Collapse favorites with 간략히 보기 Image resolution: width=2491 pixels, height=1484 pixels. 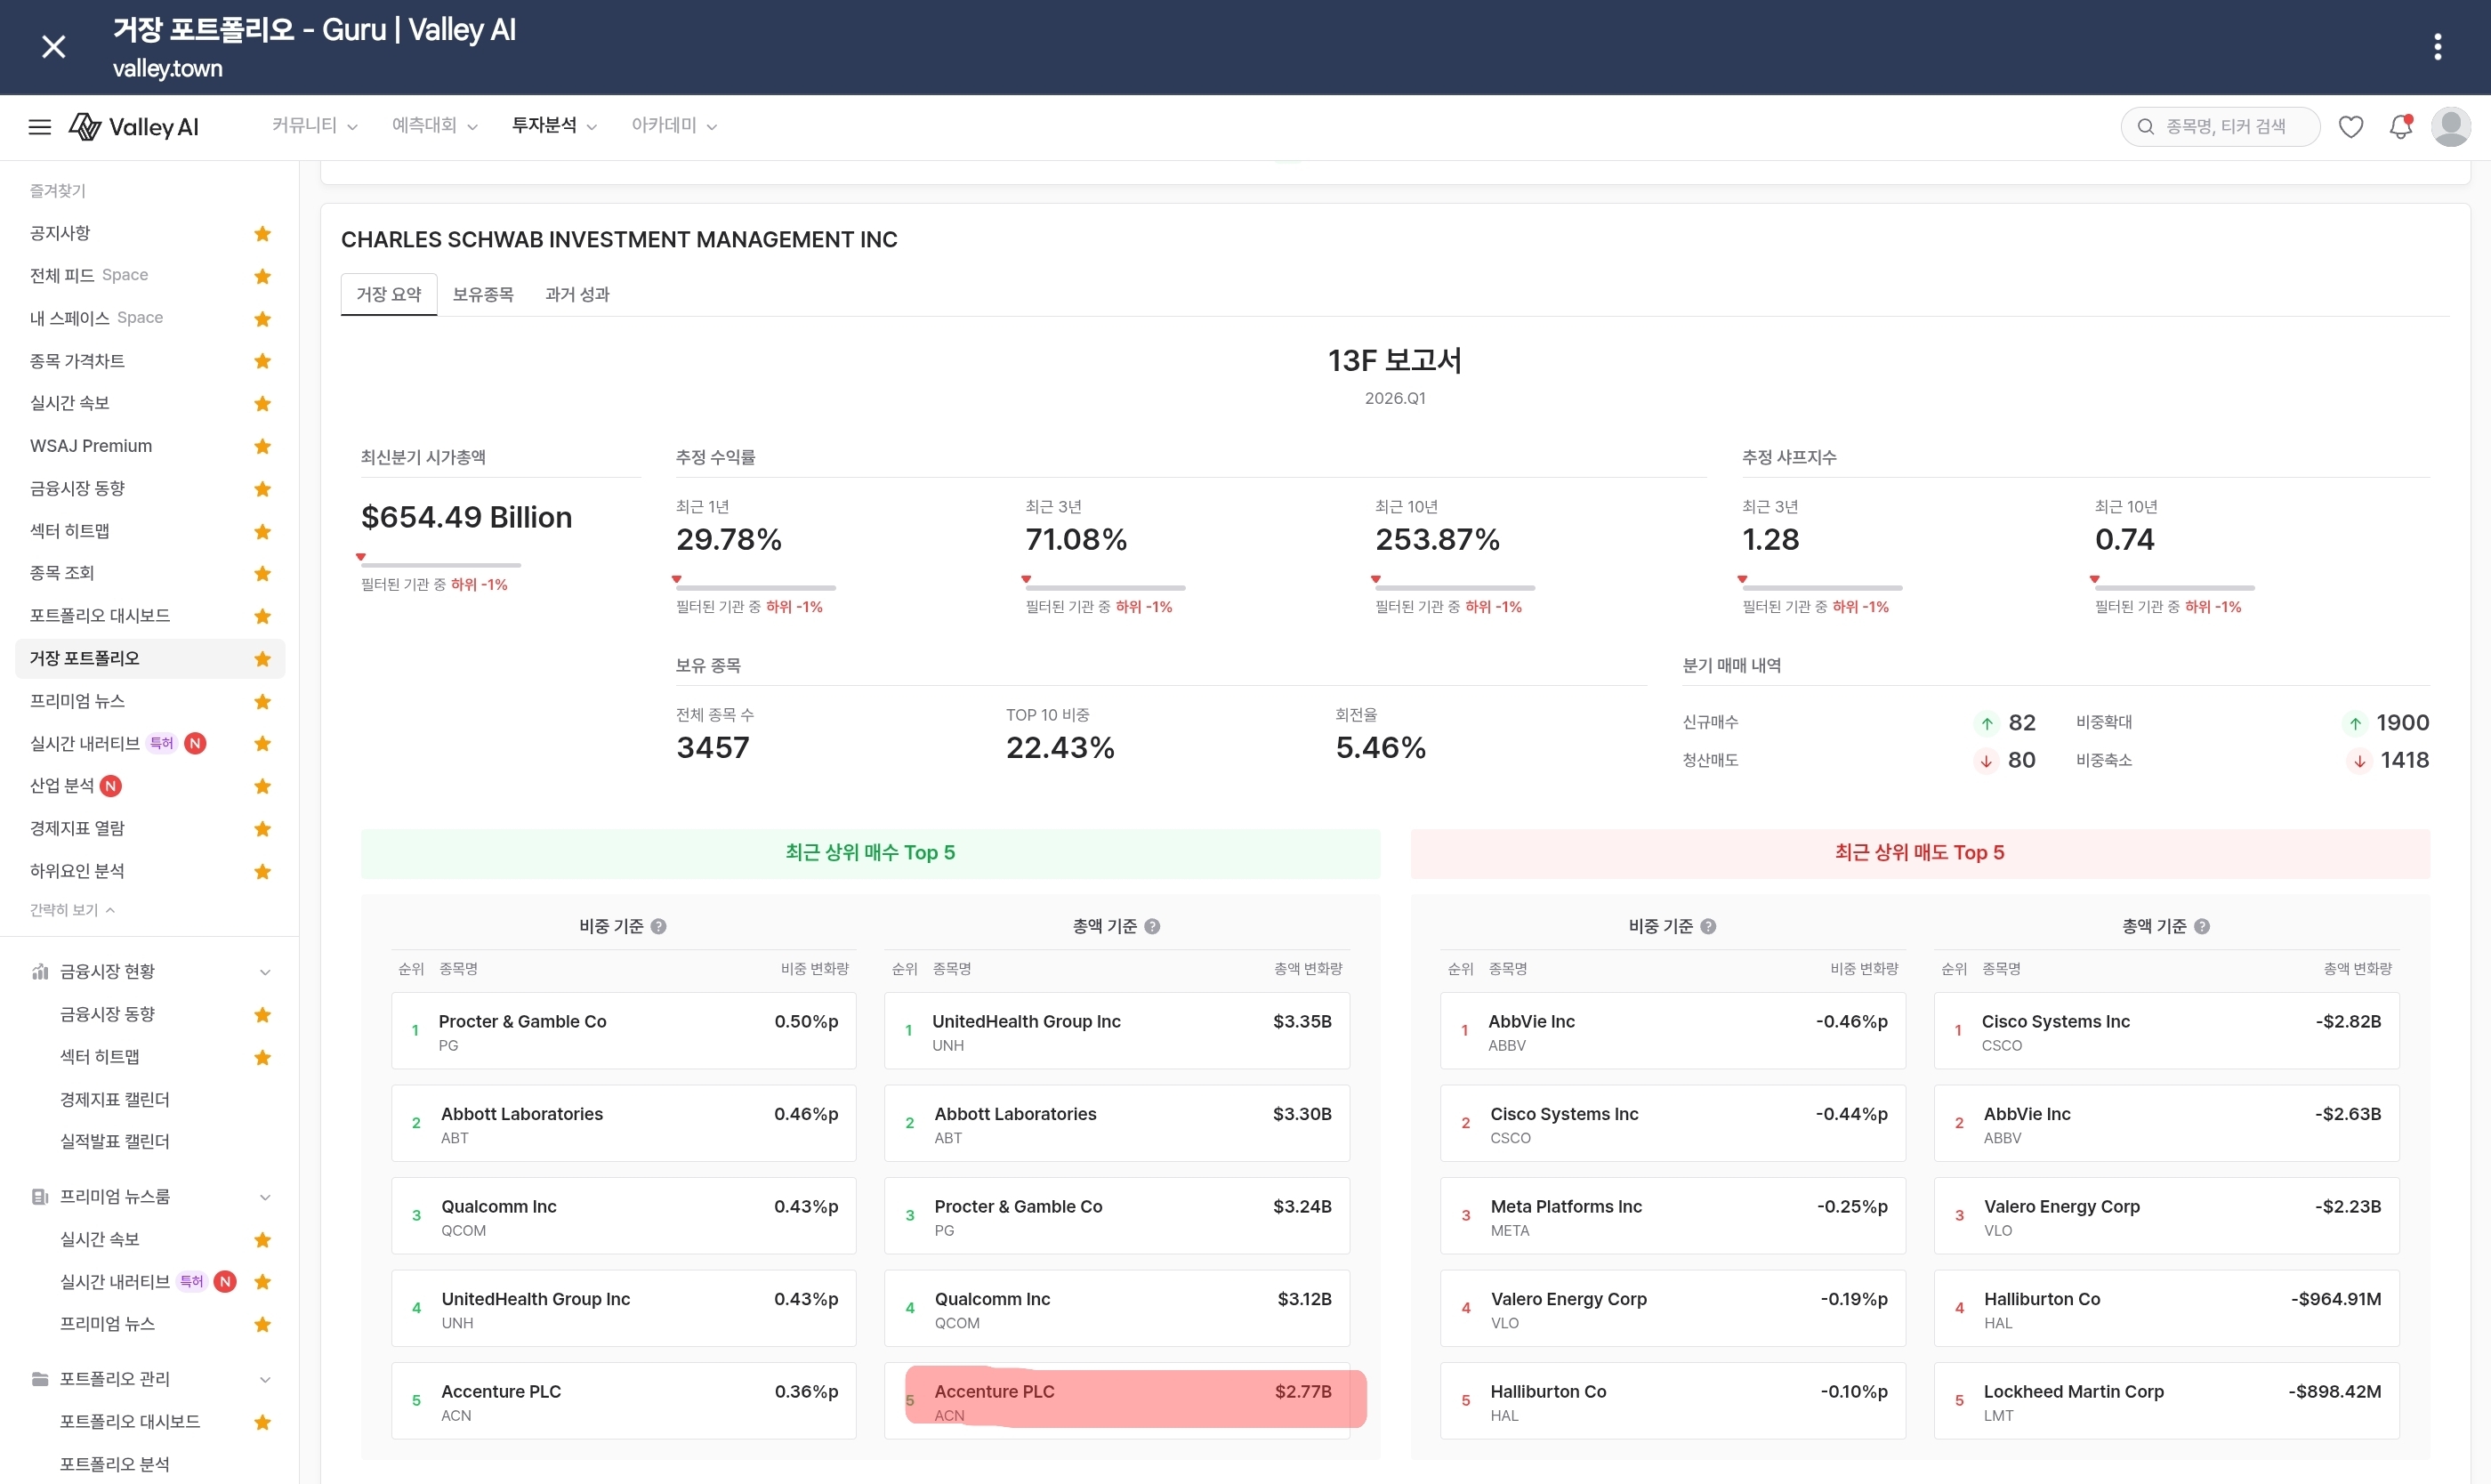tap(72, 909)
